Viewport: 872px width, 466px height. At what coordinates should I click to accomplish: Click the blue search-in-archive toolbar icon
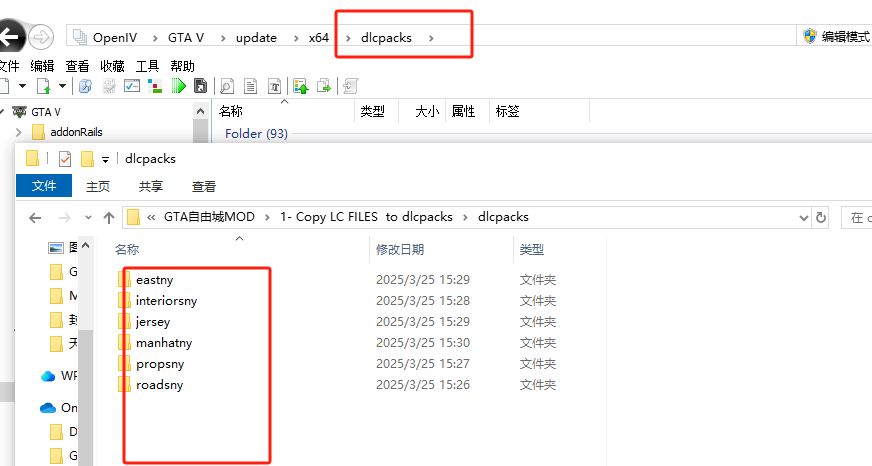(x=85, y=86)
